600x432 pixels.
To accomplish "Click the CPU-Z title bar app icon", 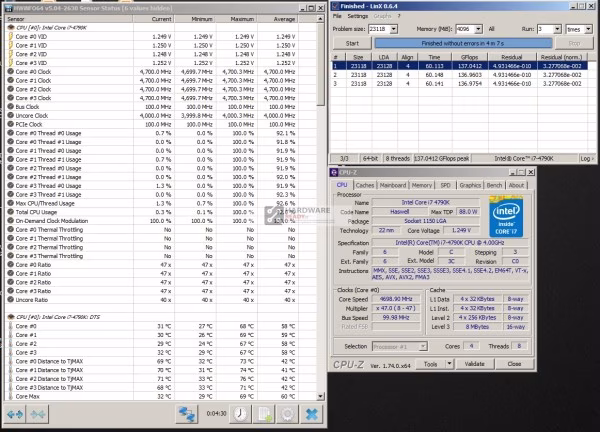I will pos(334,173).
